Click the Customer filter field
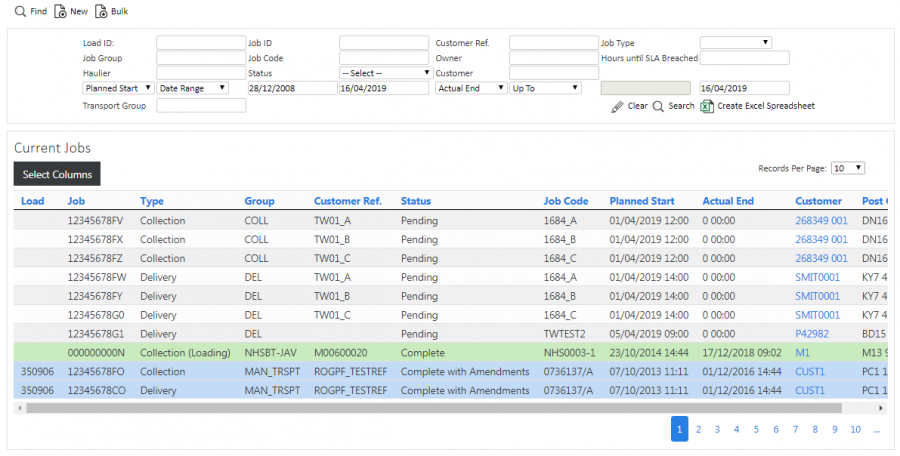The height and width of the screenshot is (456, 900). 554,73
